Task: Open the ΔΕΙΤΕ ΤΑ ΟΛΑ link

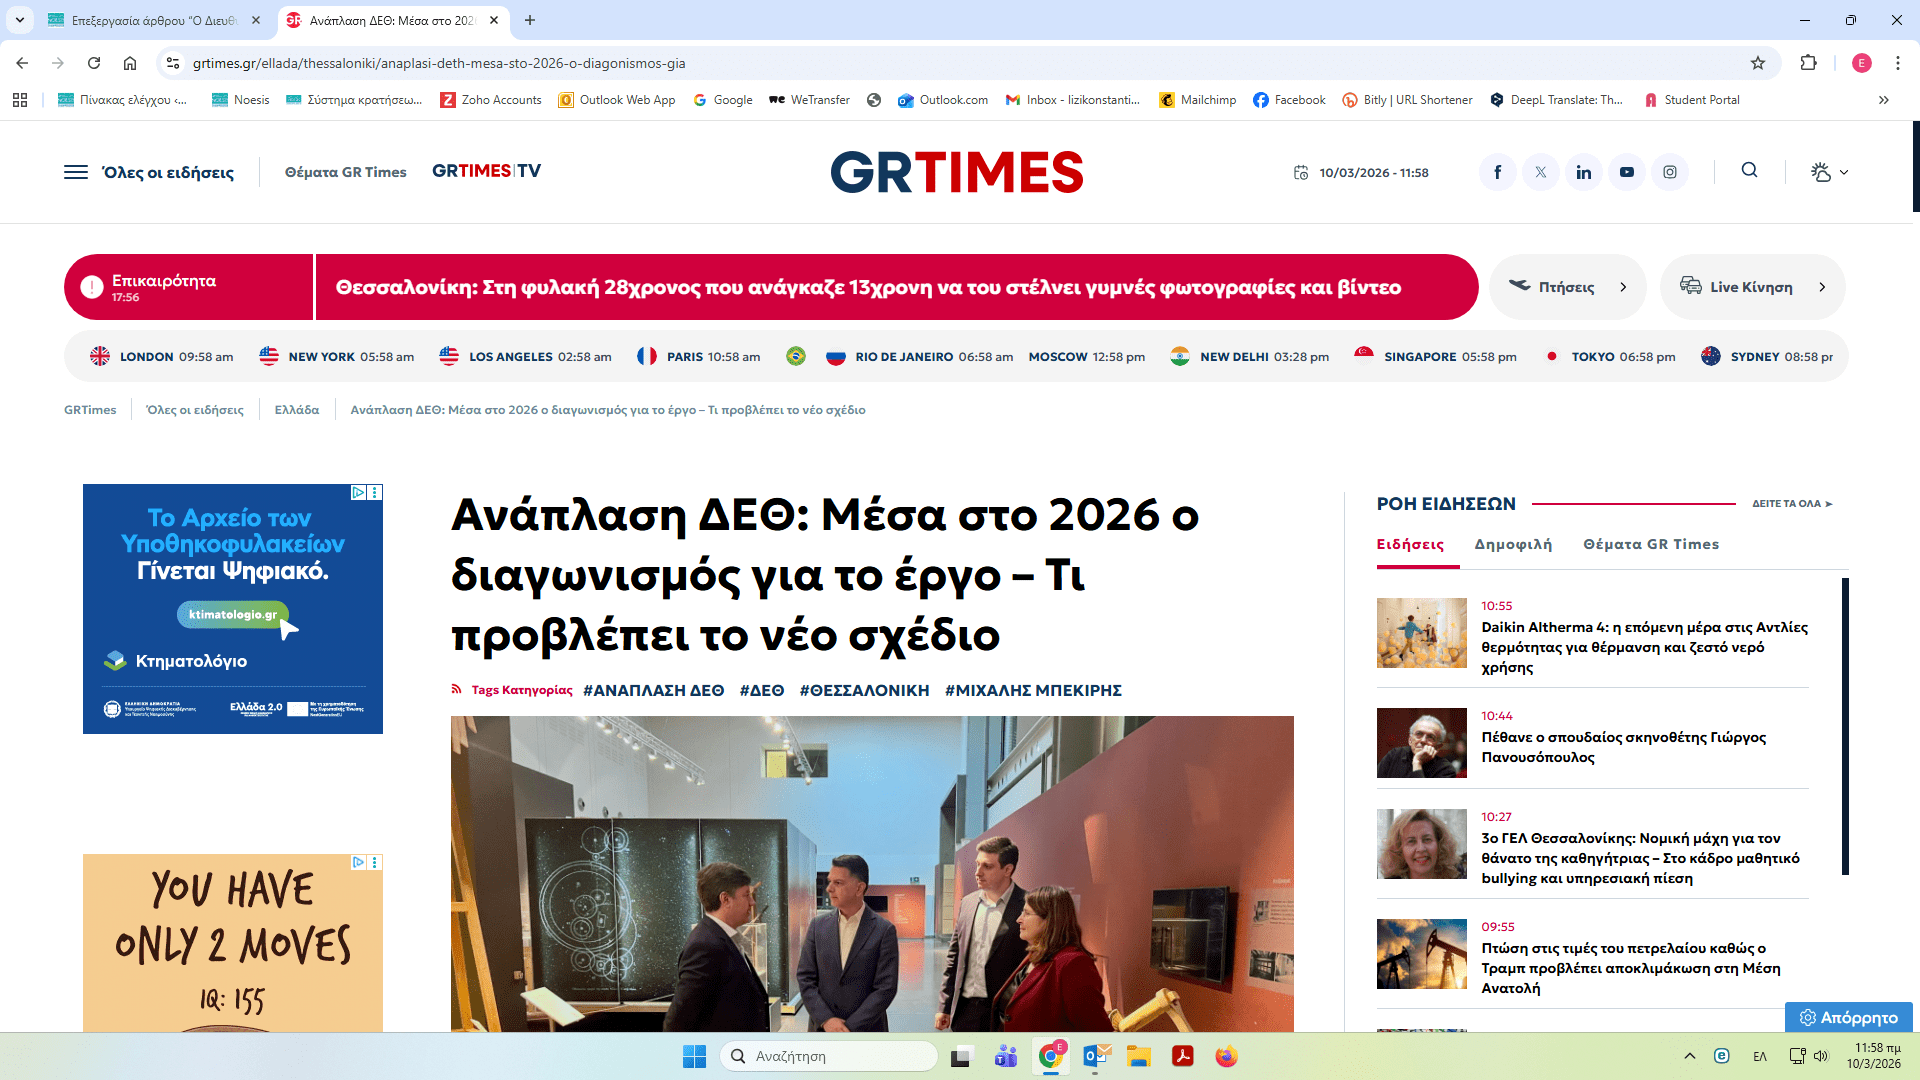Action: point(1792,504)
